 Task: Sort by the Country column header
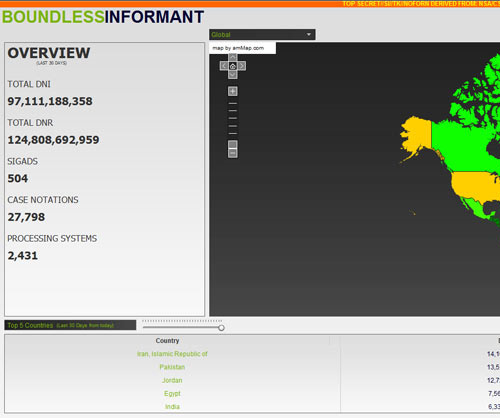[x=167, y=341]
